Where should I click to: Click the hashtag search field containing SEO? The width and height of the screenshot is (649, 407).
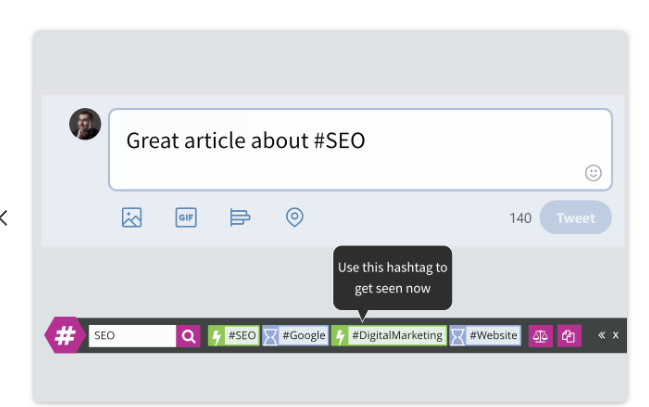tap(132, 336)
